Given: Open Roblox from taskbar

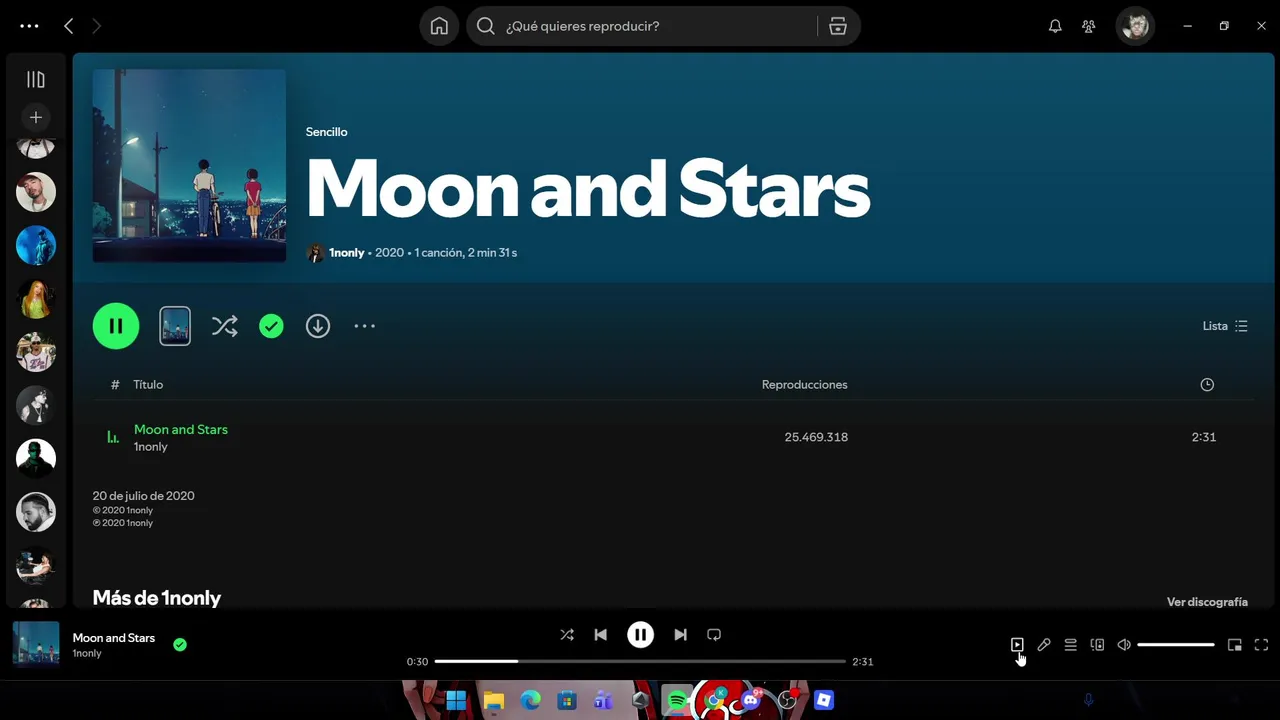Looking at the screenshot, I should pos(824,700).
